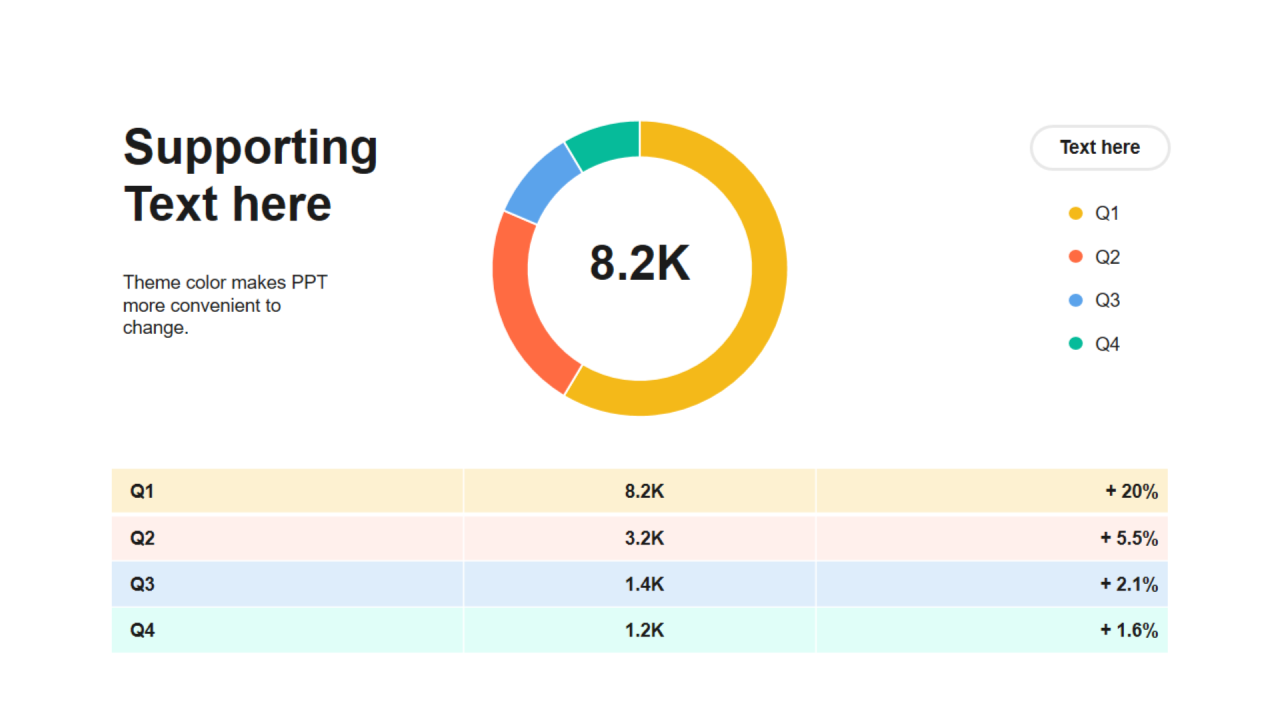The image size is (1280, 720).
Task: Click the 3.2K table cell
Action: point(640,538)
